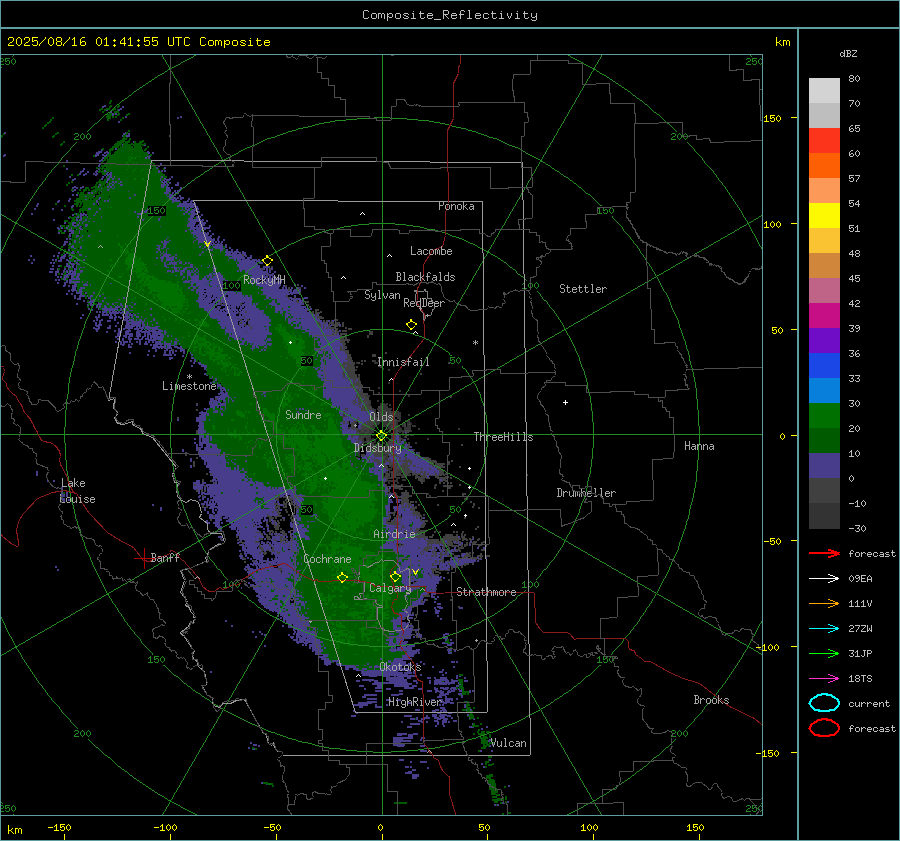Click the Airdrie label
The height and width of the screenshot is (841, 900).
tap(394, 534)
